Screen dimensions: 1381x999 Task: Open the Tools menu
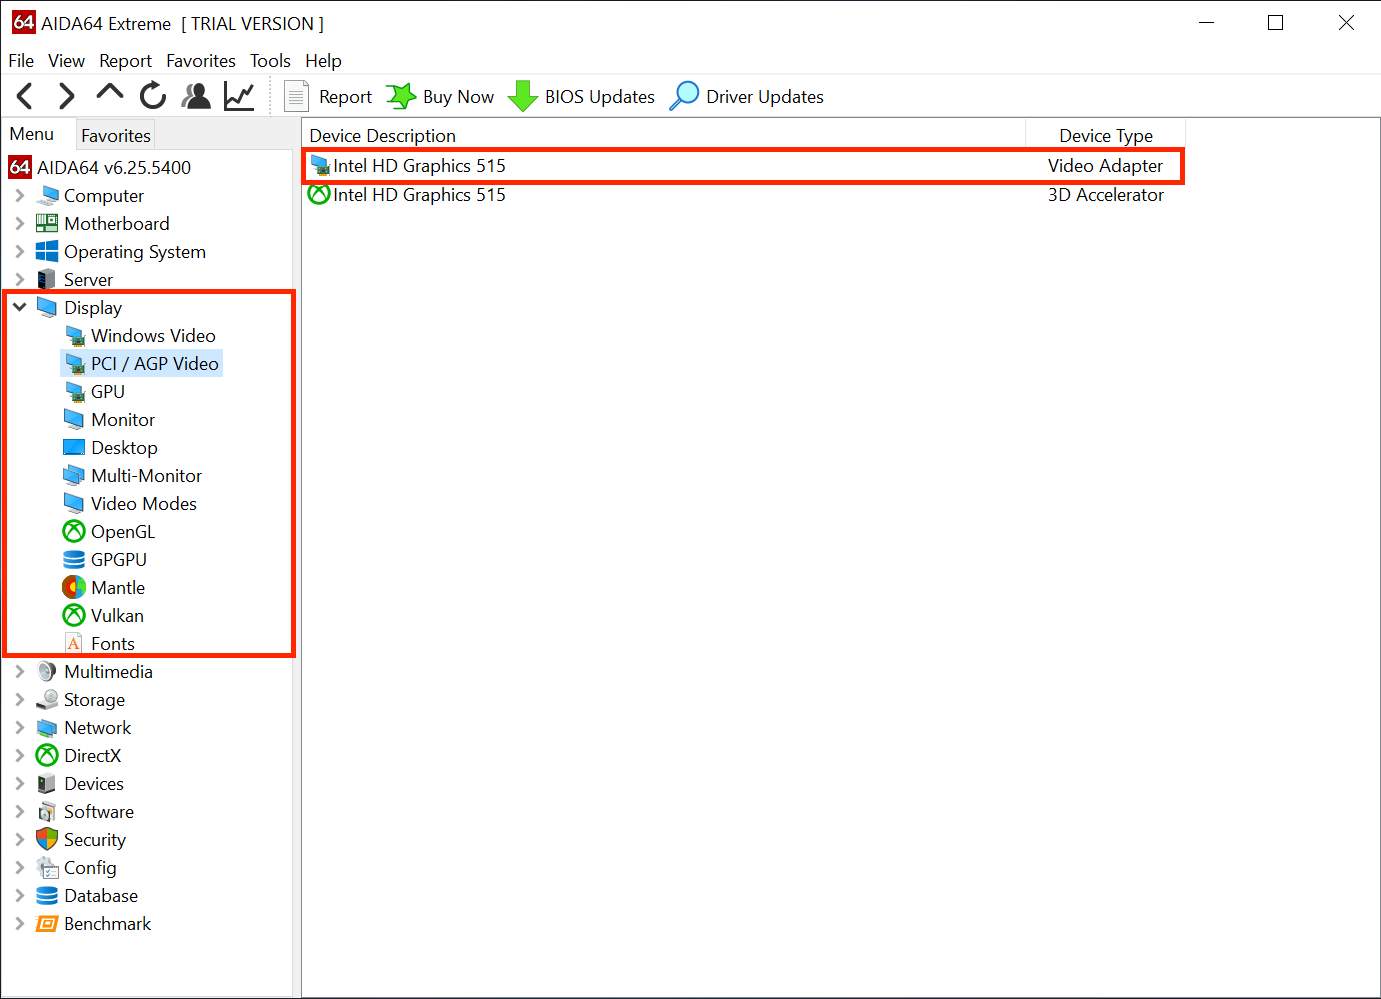pyautogui.click(x=270, y=61)
